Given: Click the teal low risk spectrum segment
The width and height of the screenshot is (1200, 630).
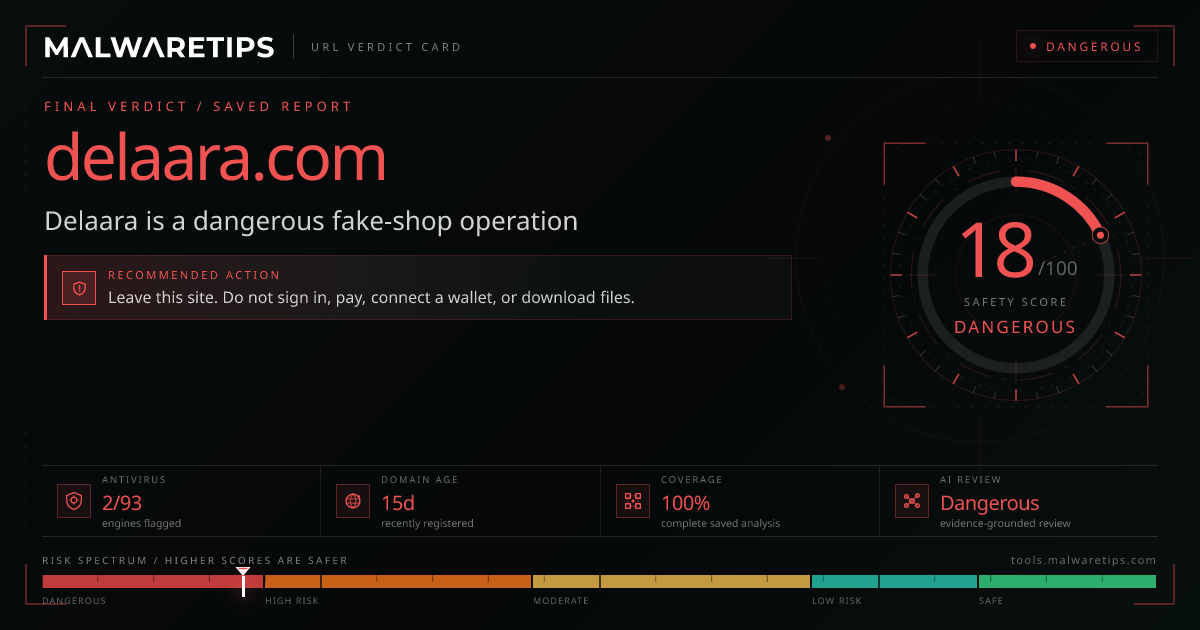Looking at the screenshot, I should point(894,581).
